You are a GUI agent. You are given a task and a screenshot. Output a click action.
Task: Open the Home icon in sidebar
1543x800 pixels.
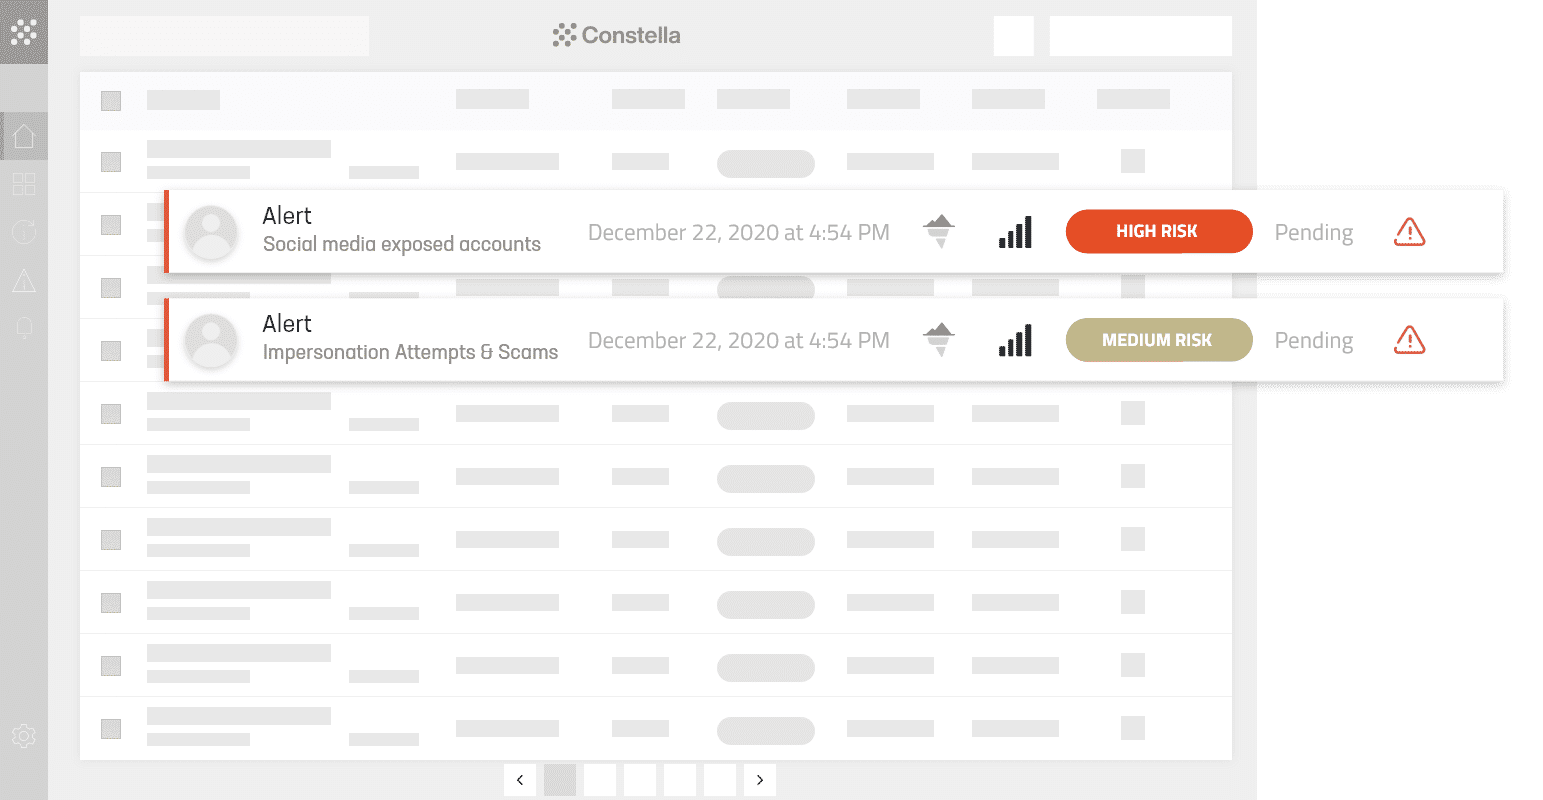point(24,136)
